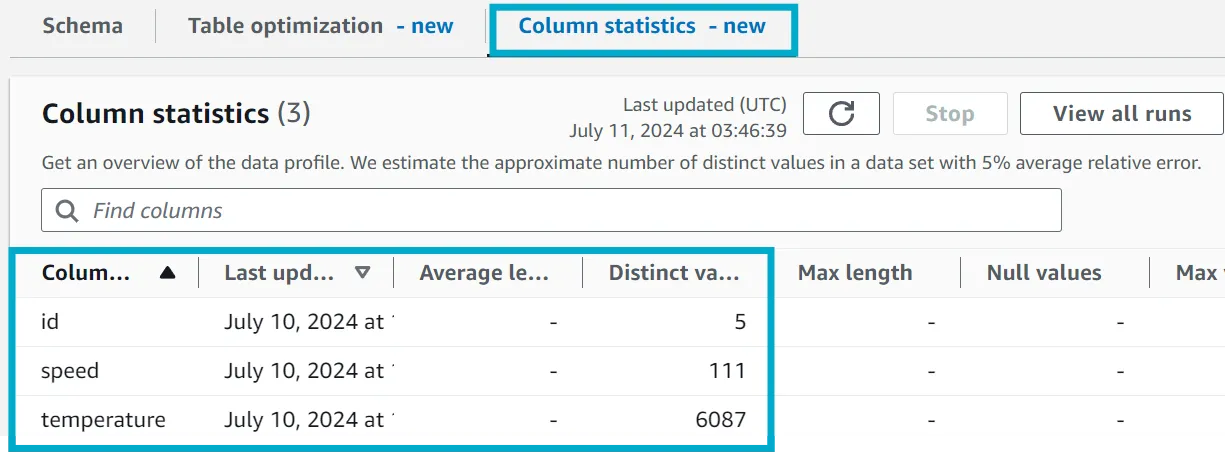Click distinct value 6087 for temperature
1225x453 pixels.
721,420
